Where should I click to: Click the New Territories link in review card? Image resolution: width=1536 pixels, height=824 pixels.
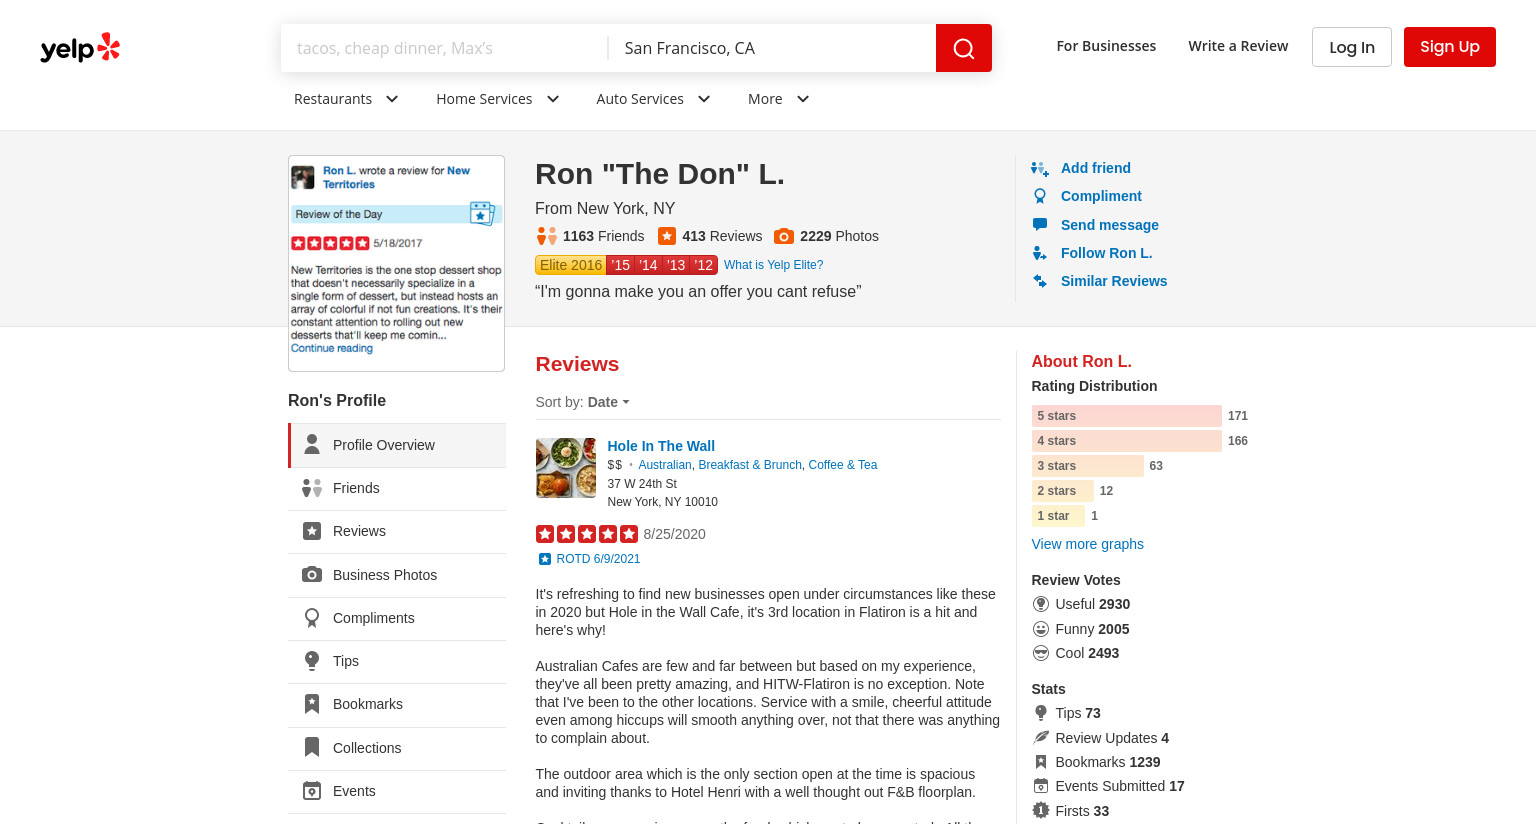[396, 177]
